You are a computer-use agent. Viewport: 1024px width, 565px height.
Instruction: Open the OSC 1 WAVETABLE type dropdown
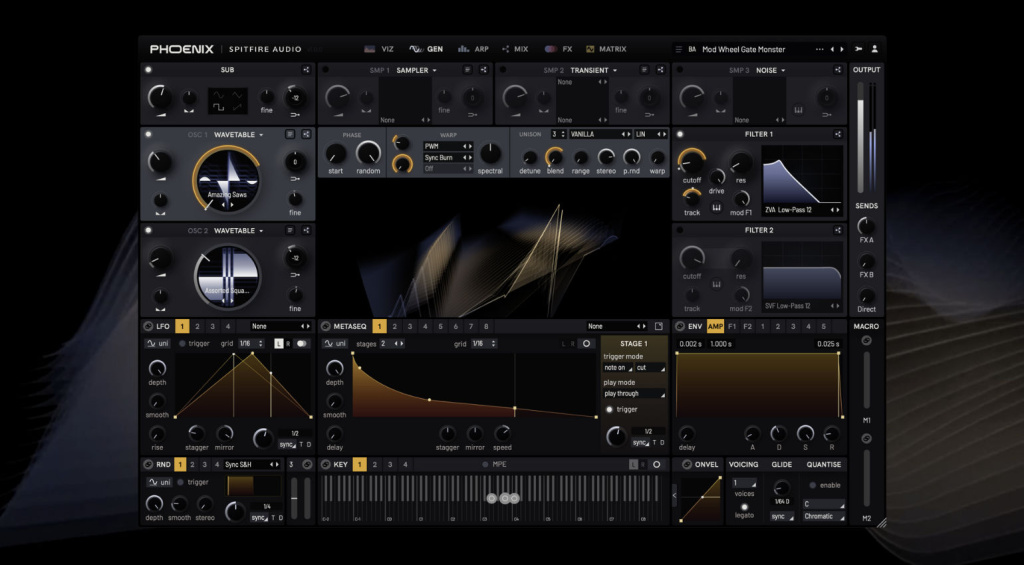239,135
